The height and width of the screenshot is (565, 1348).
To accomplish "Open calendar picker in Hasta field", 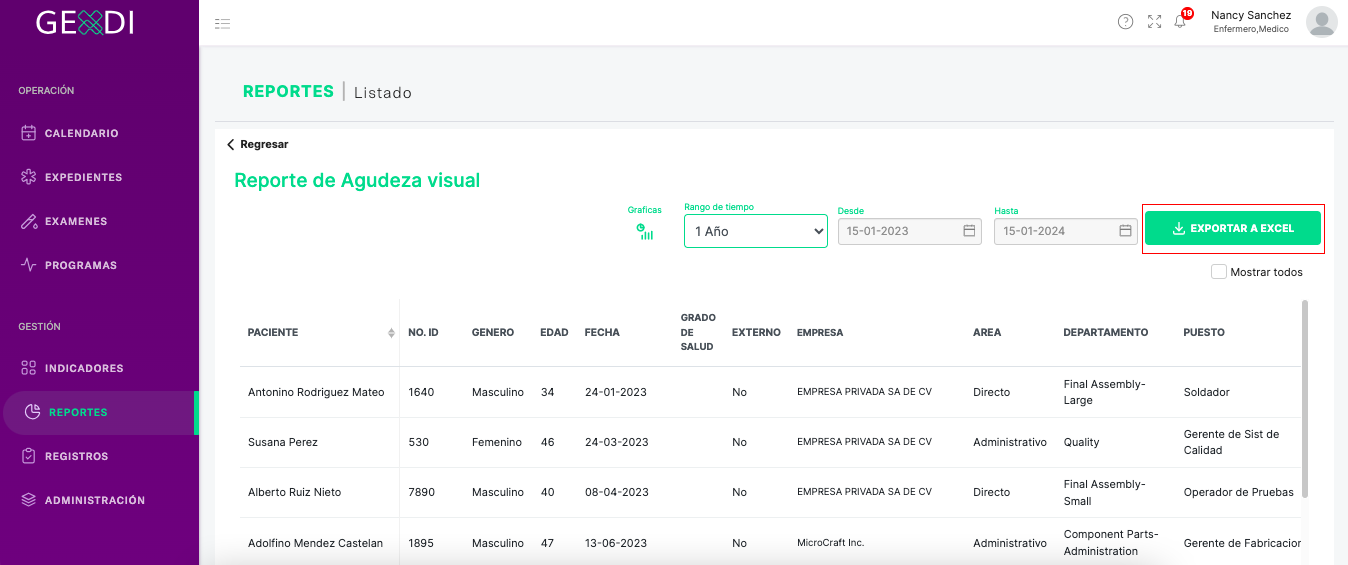I will [1125, 231].
